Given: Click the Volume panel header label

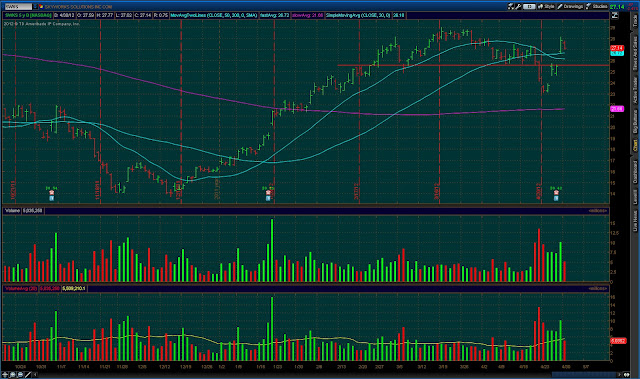Looking at the screenshot, I should [12, 211].
